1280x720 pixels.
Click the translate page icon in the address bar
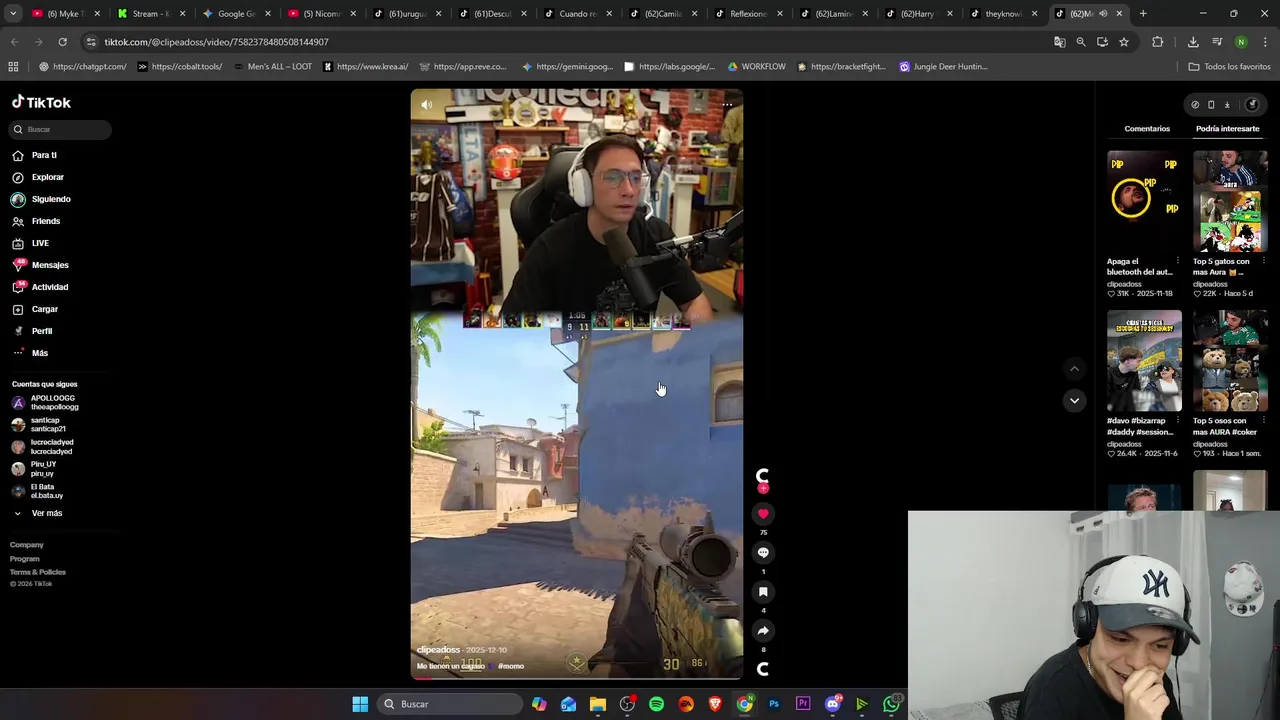point(1059,42)
